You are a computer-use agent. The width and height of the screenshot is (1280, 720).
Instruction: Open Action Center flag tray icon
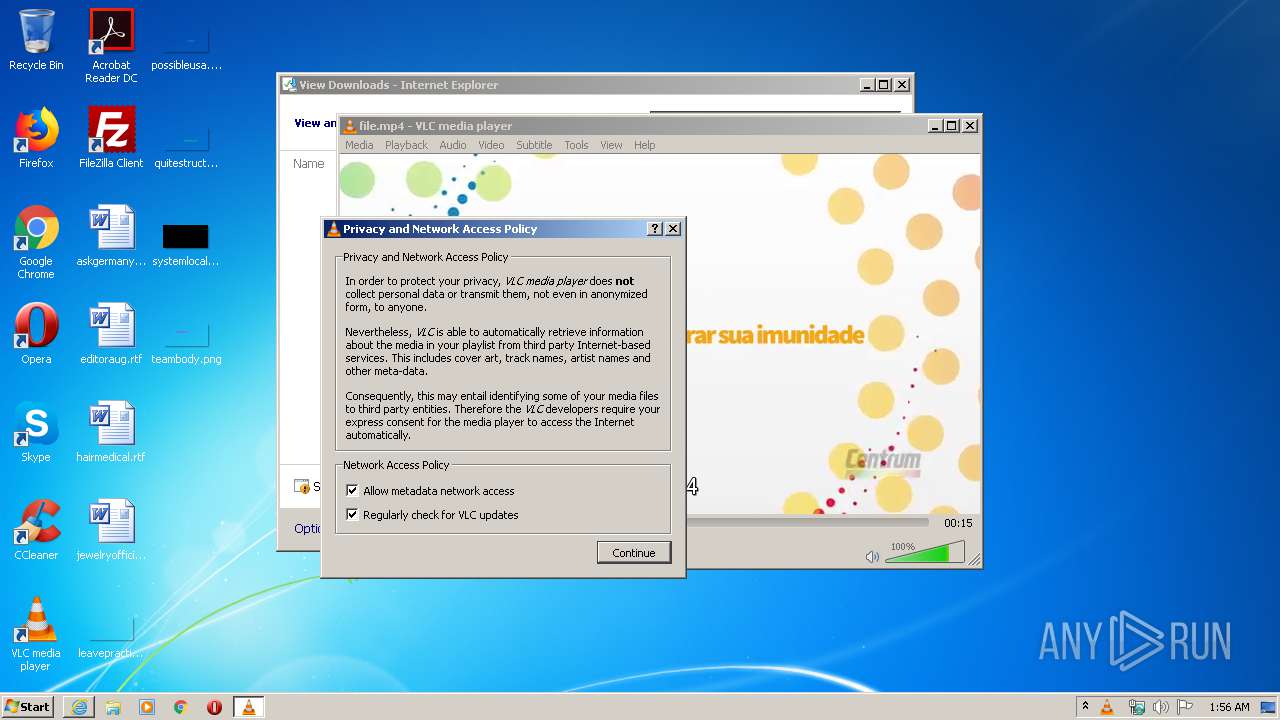coord(1185,707)
